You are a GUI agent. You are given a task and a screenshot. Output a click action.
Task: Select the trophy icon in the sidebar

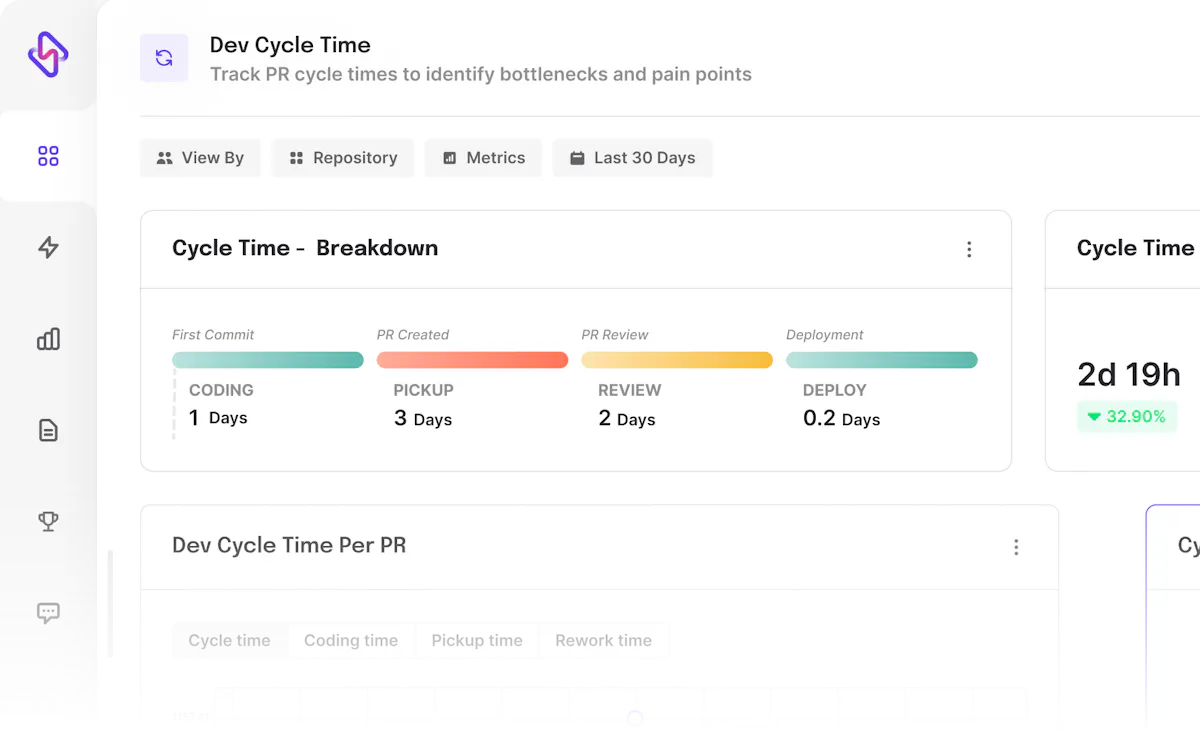pyautogui.click(x=47, y=521)
